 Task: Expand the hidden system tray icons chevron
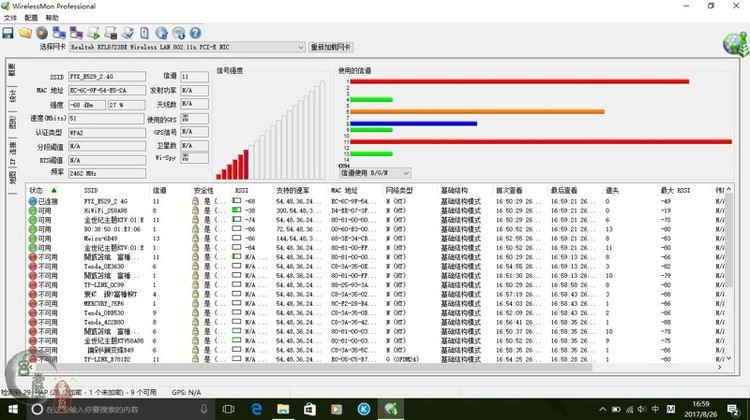[x=603, y=409]
